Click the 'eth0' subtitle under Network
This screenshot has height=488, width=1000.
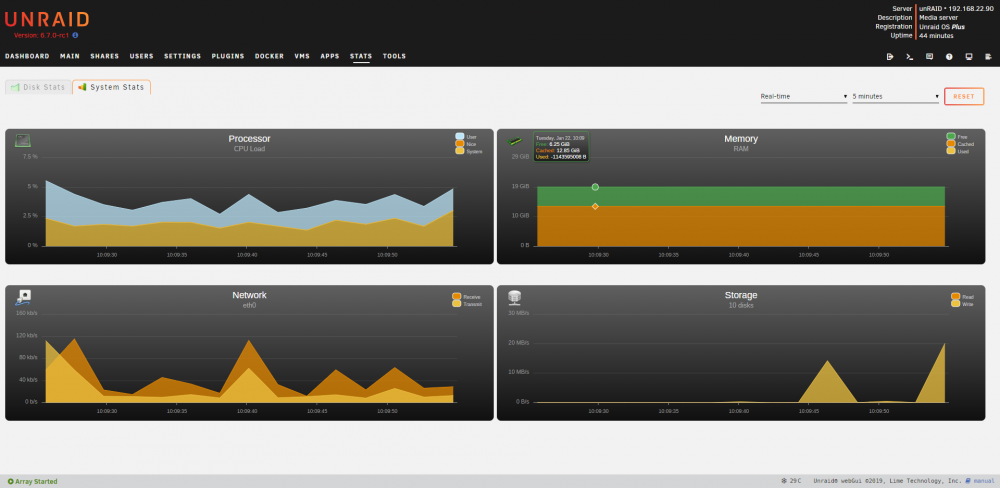(x=249, y=306)
